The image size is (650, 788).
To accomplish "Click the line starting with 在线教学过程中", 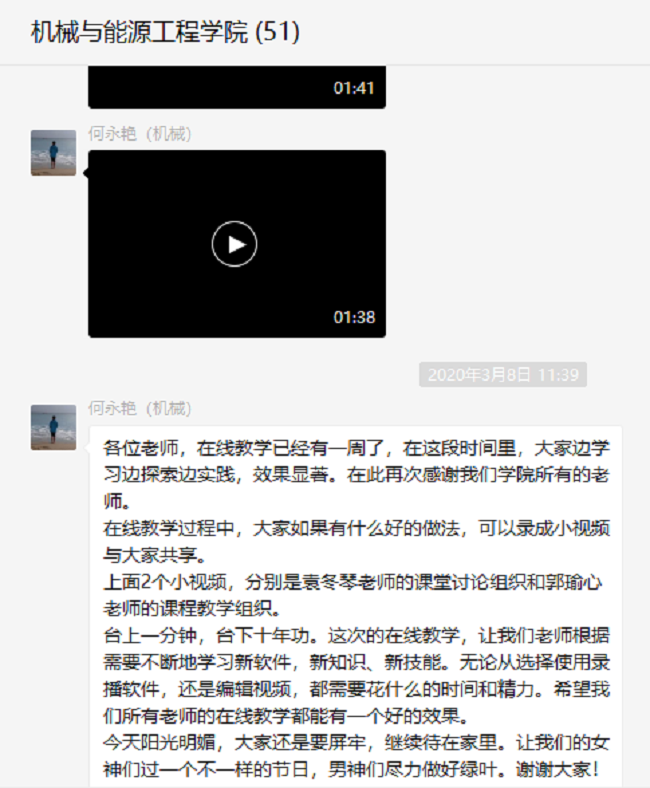I will (356, 528).
